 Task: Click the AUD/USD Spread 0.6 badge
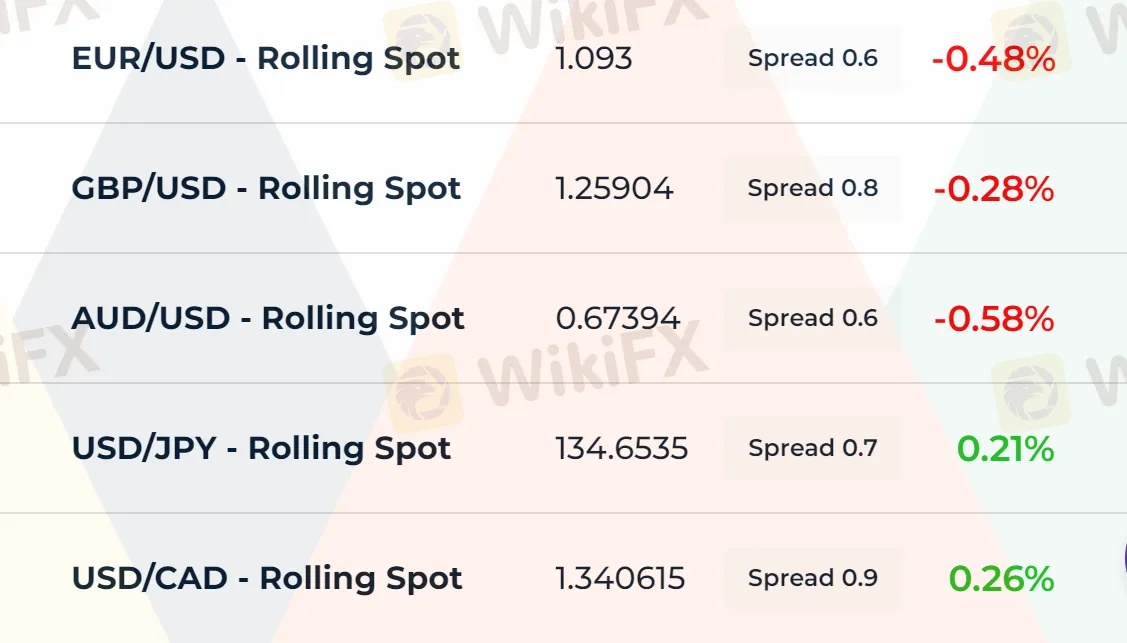tap(812, 318)
